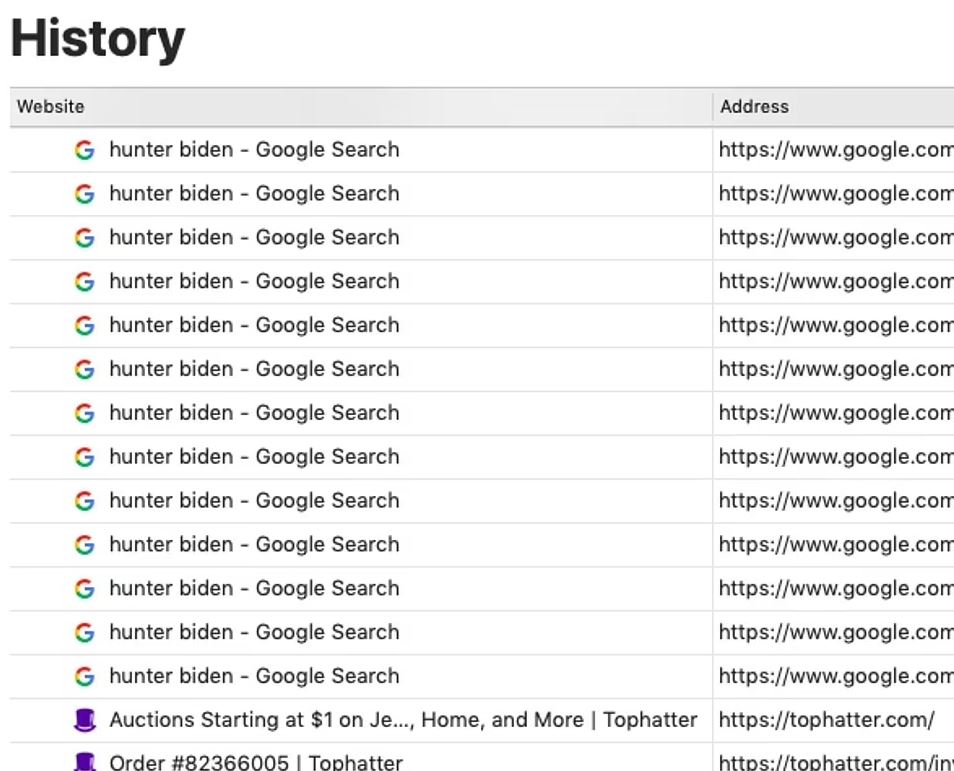954x771 pixels.
Task: Select the google.com address in the first row
Action: 834,150
